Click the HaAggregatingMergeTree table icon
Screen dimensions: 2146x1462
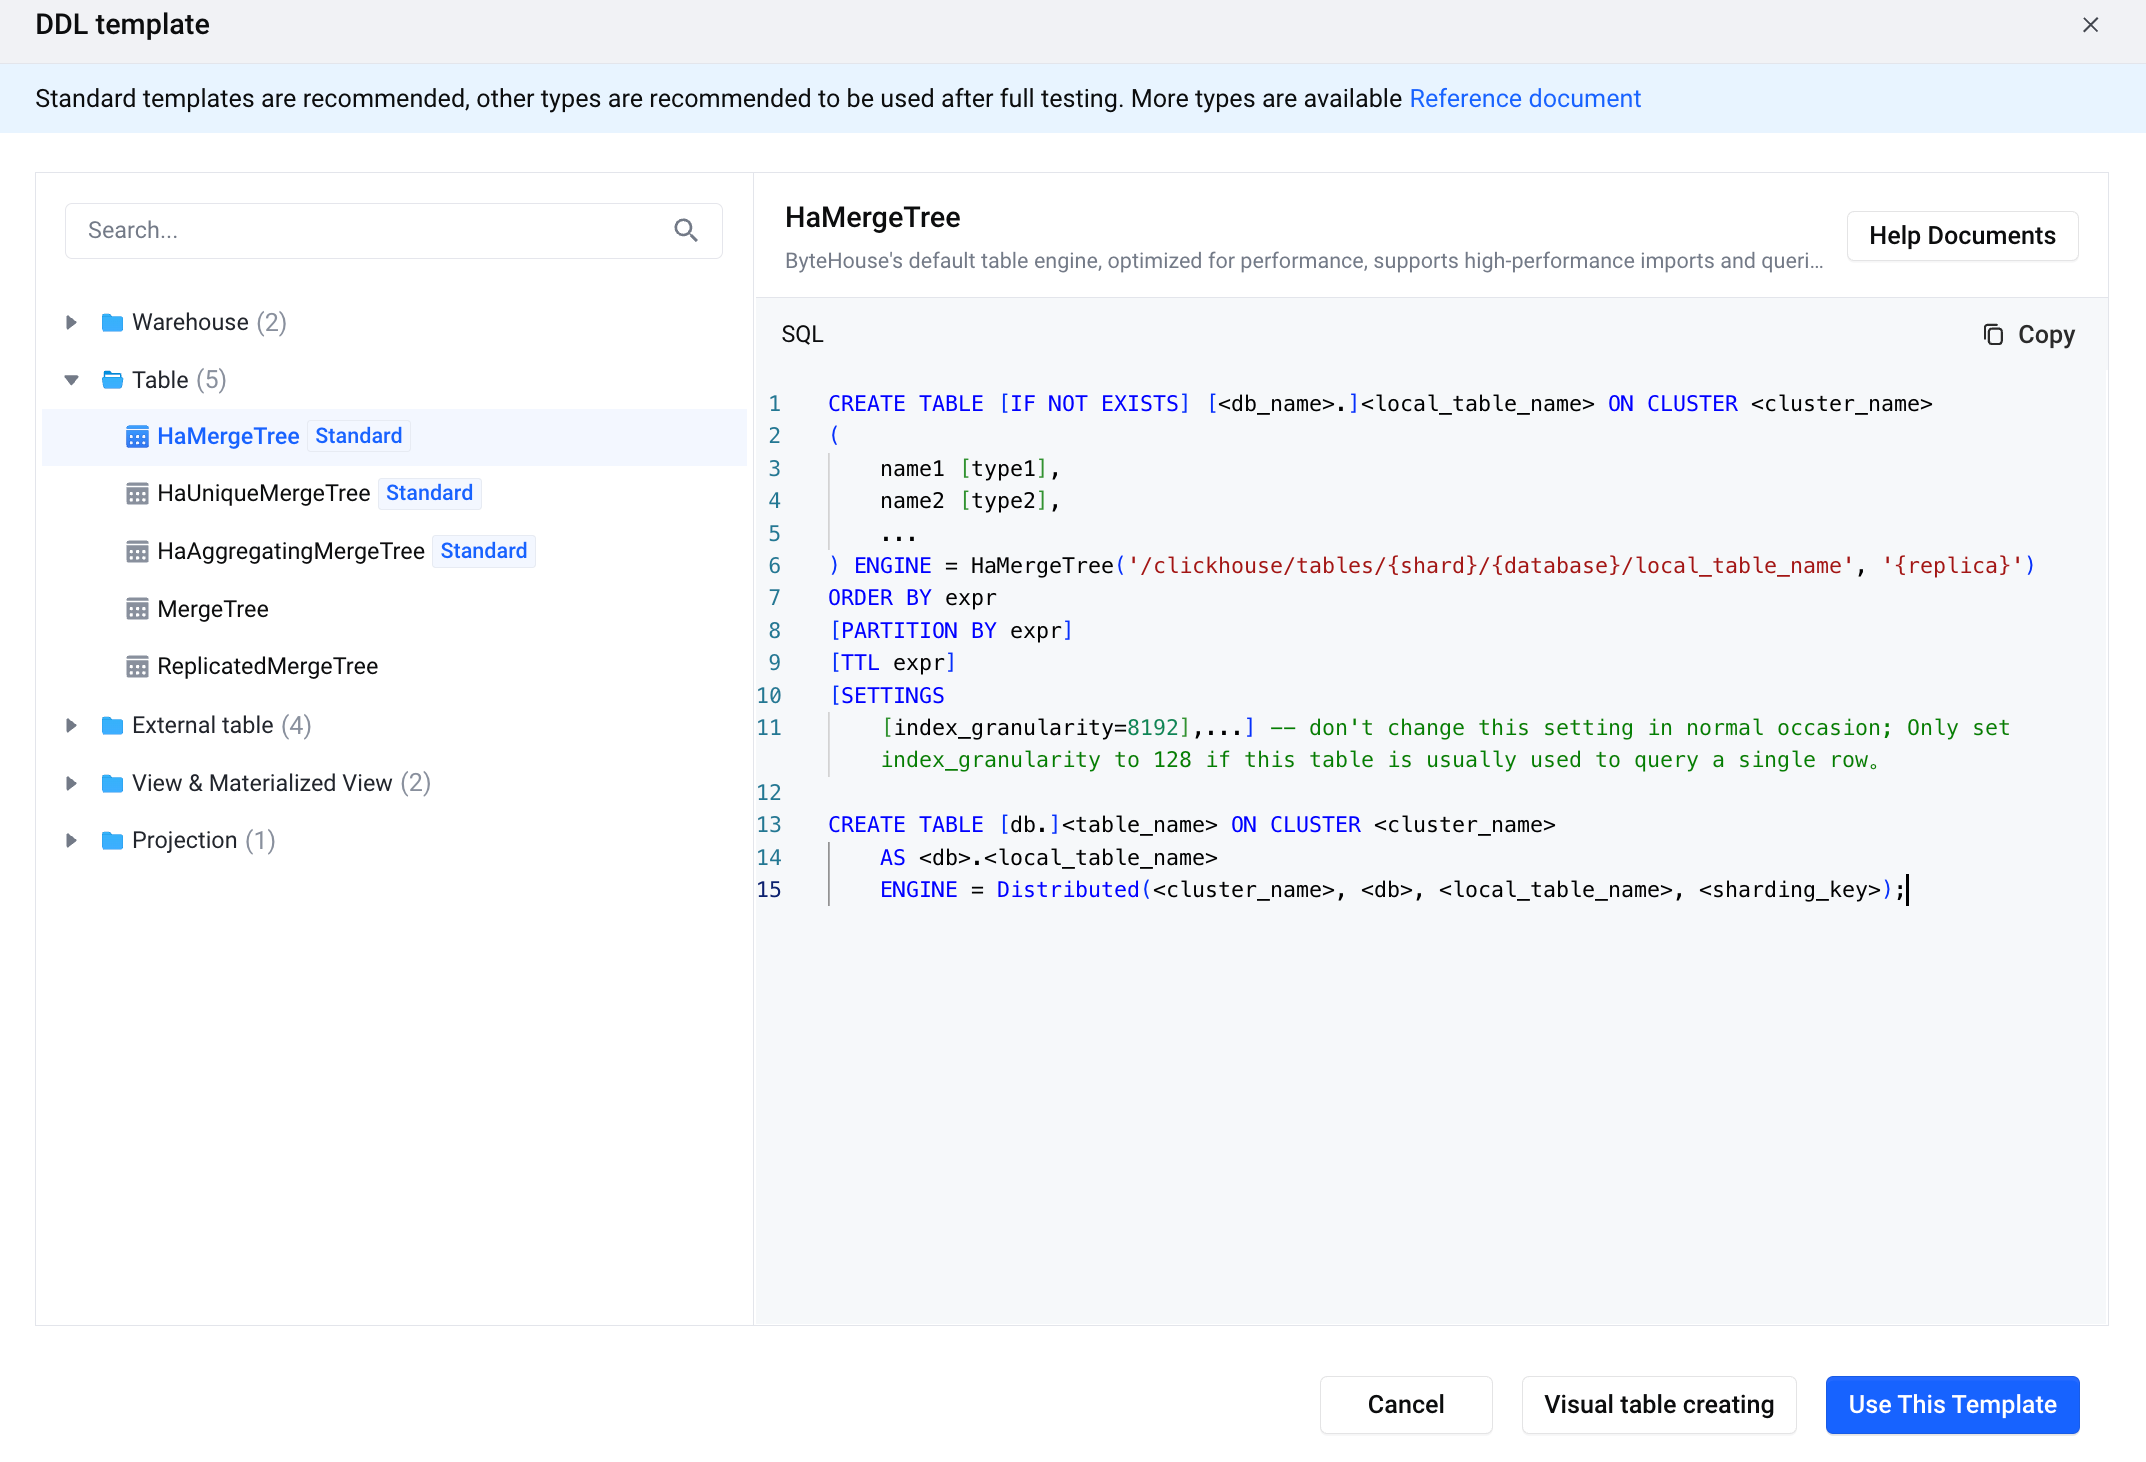[x=137, y=552]
